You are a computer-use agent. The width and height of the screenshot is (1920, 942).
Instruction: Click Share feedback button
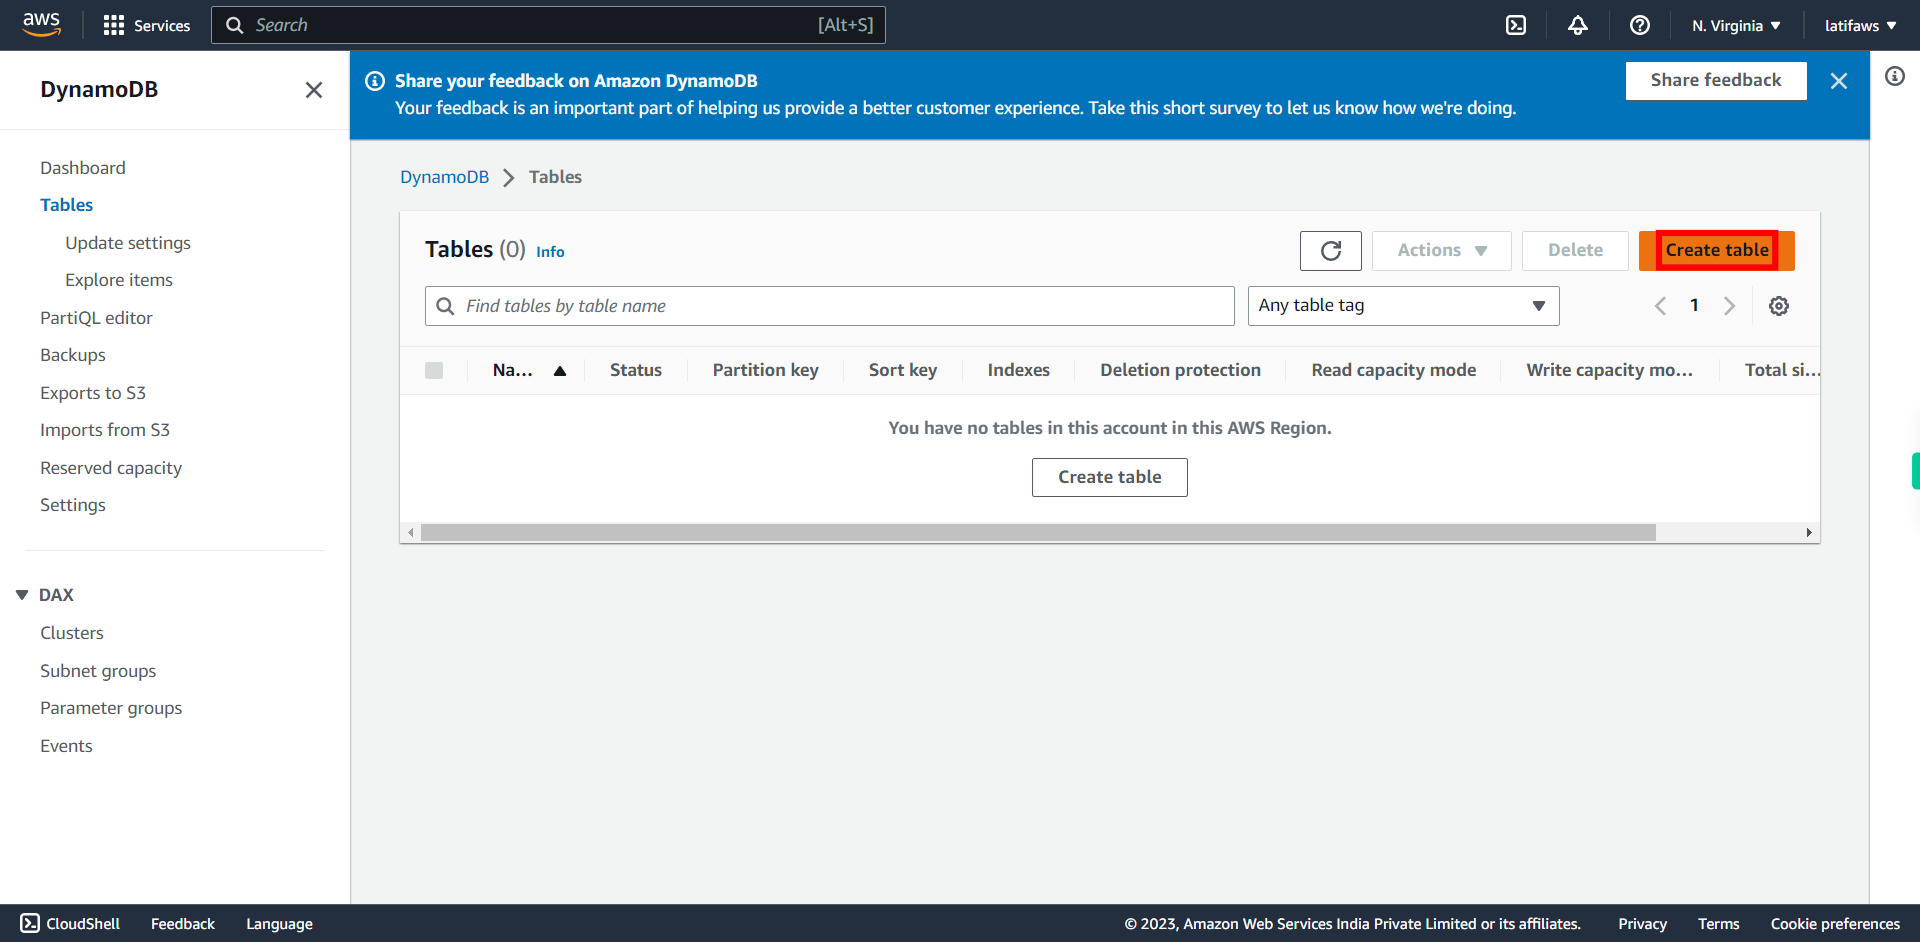tap(1716, 81)
